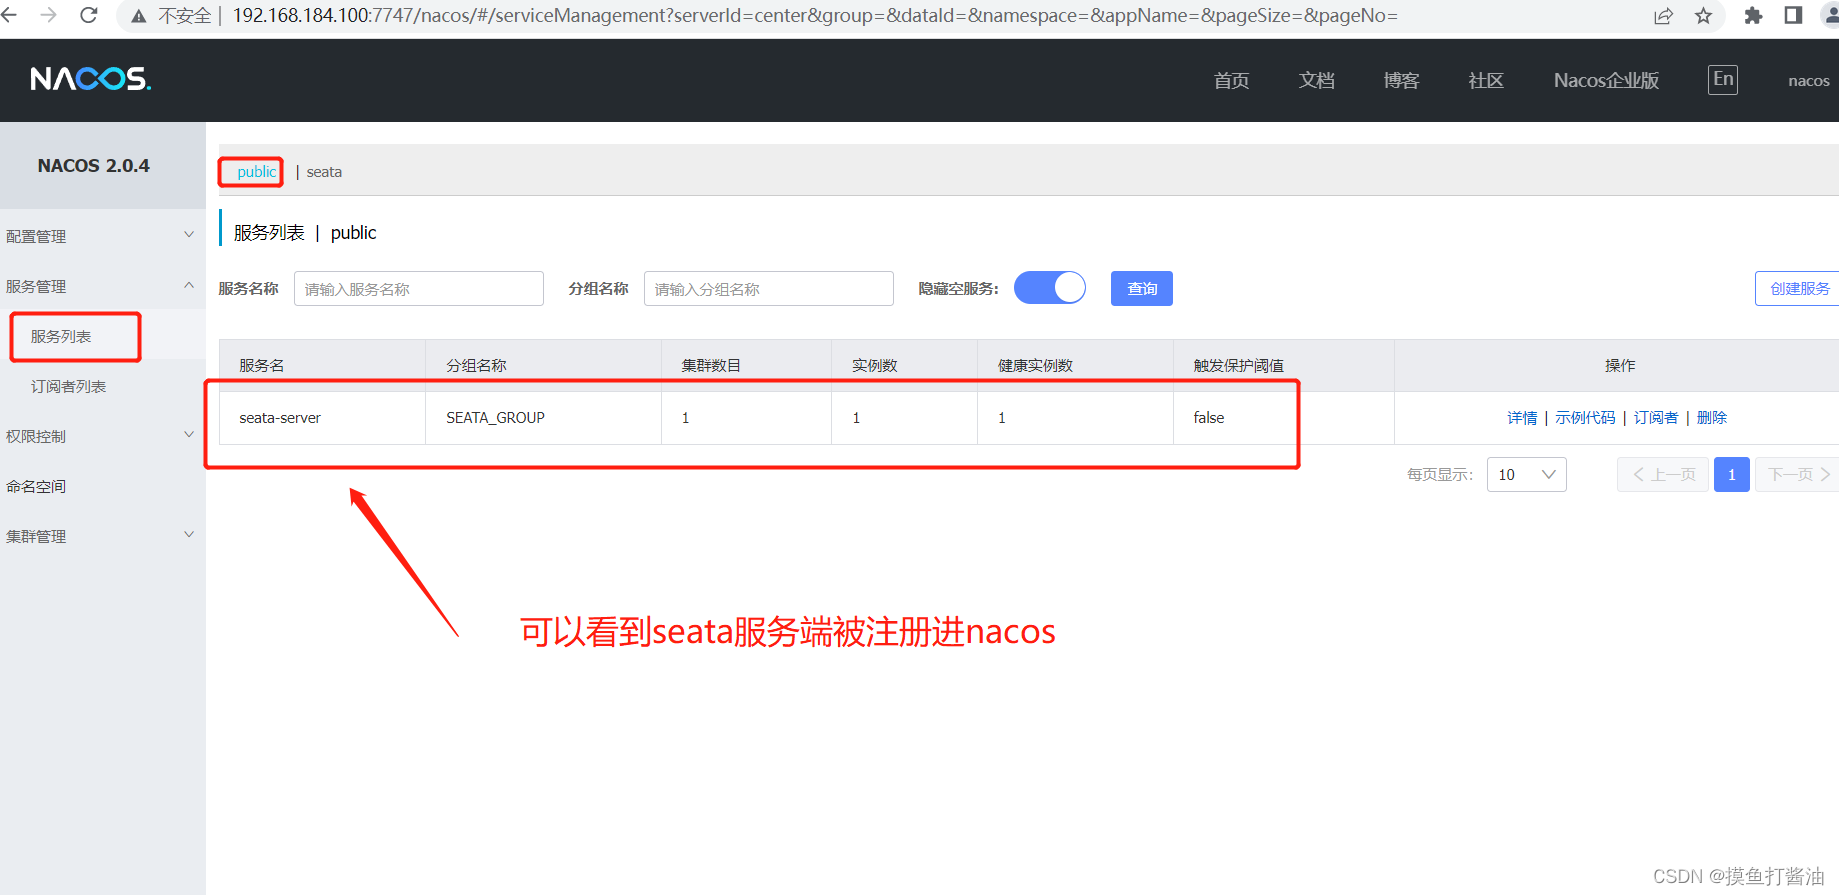Click the browser forward arrow
Viewport: 1839px width, 895px height.
[48, 15]
